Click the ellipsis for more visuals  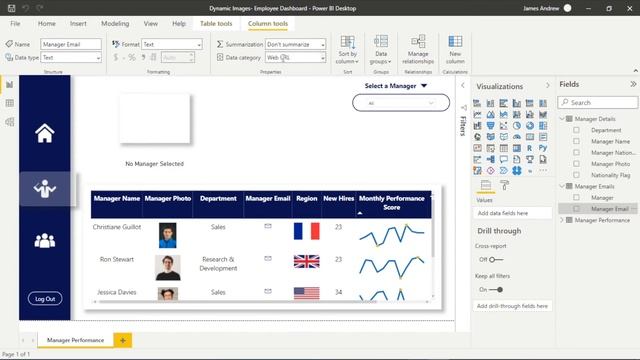[543, 171]
